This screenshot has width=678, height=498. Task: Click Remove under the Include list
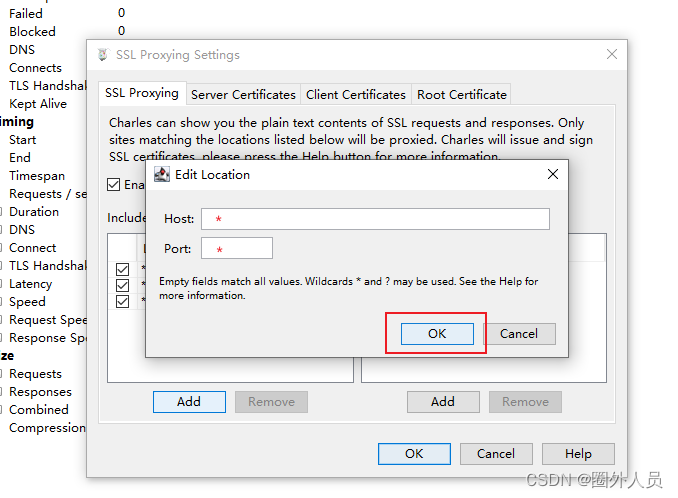[x=271, y=402]
